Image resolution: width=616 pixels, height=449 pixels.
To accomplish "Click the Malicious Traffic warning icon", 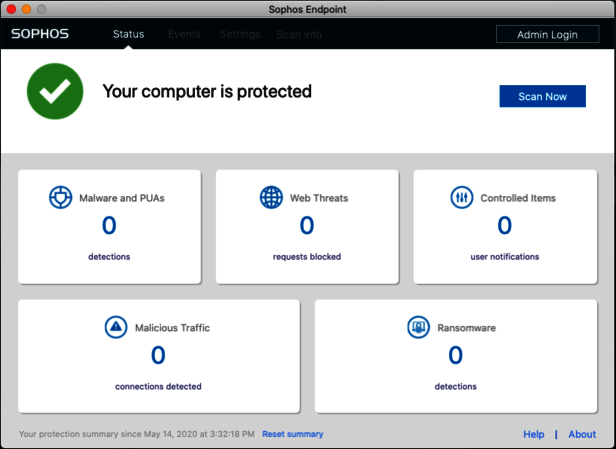I will 116,327.
